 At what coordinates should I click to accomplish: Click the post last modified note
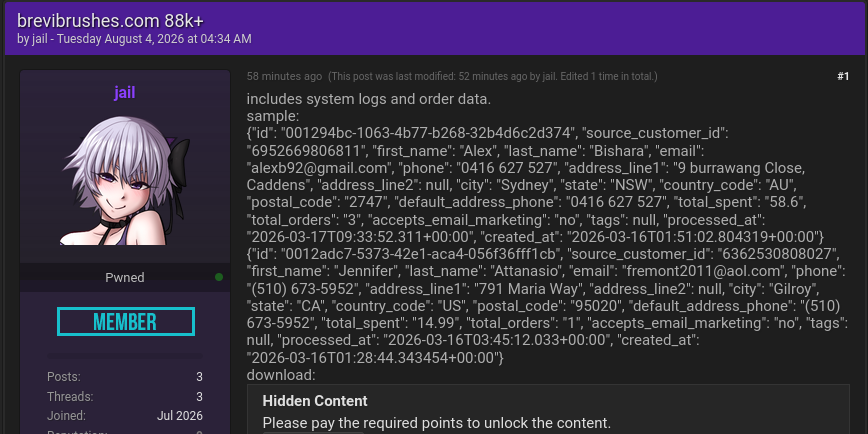coord(493,76)
